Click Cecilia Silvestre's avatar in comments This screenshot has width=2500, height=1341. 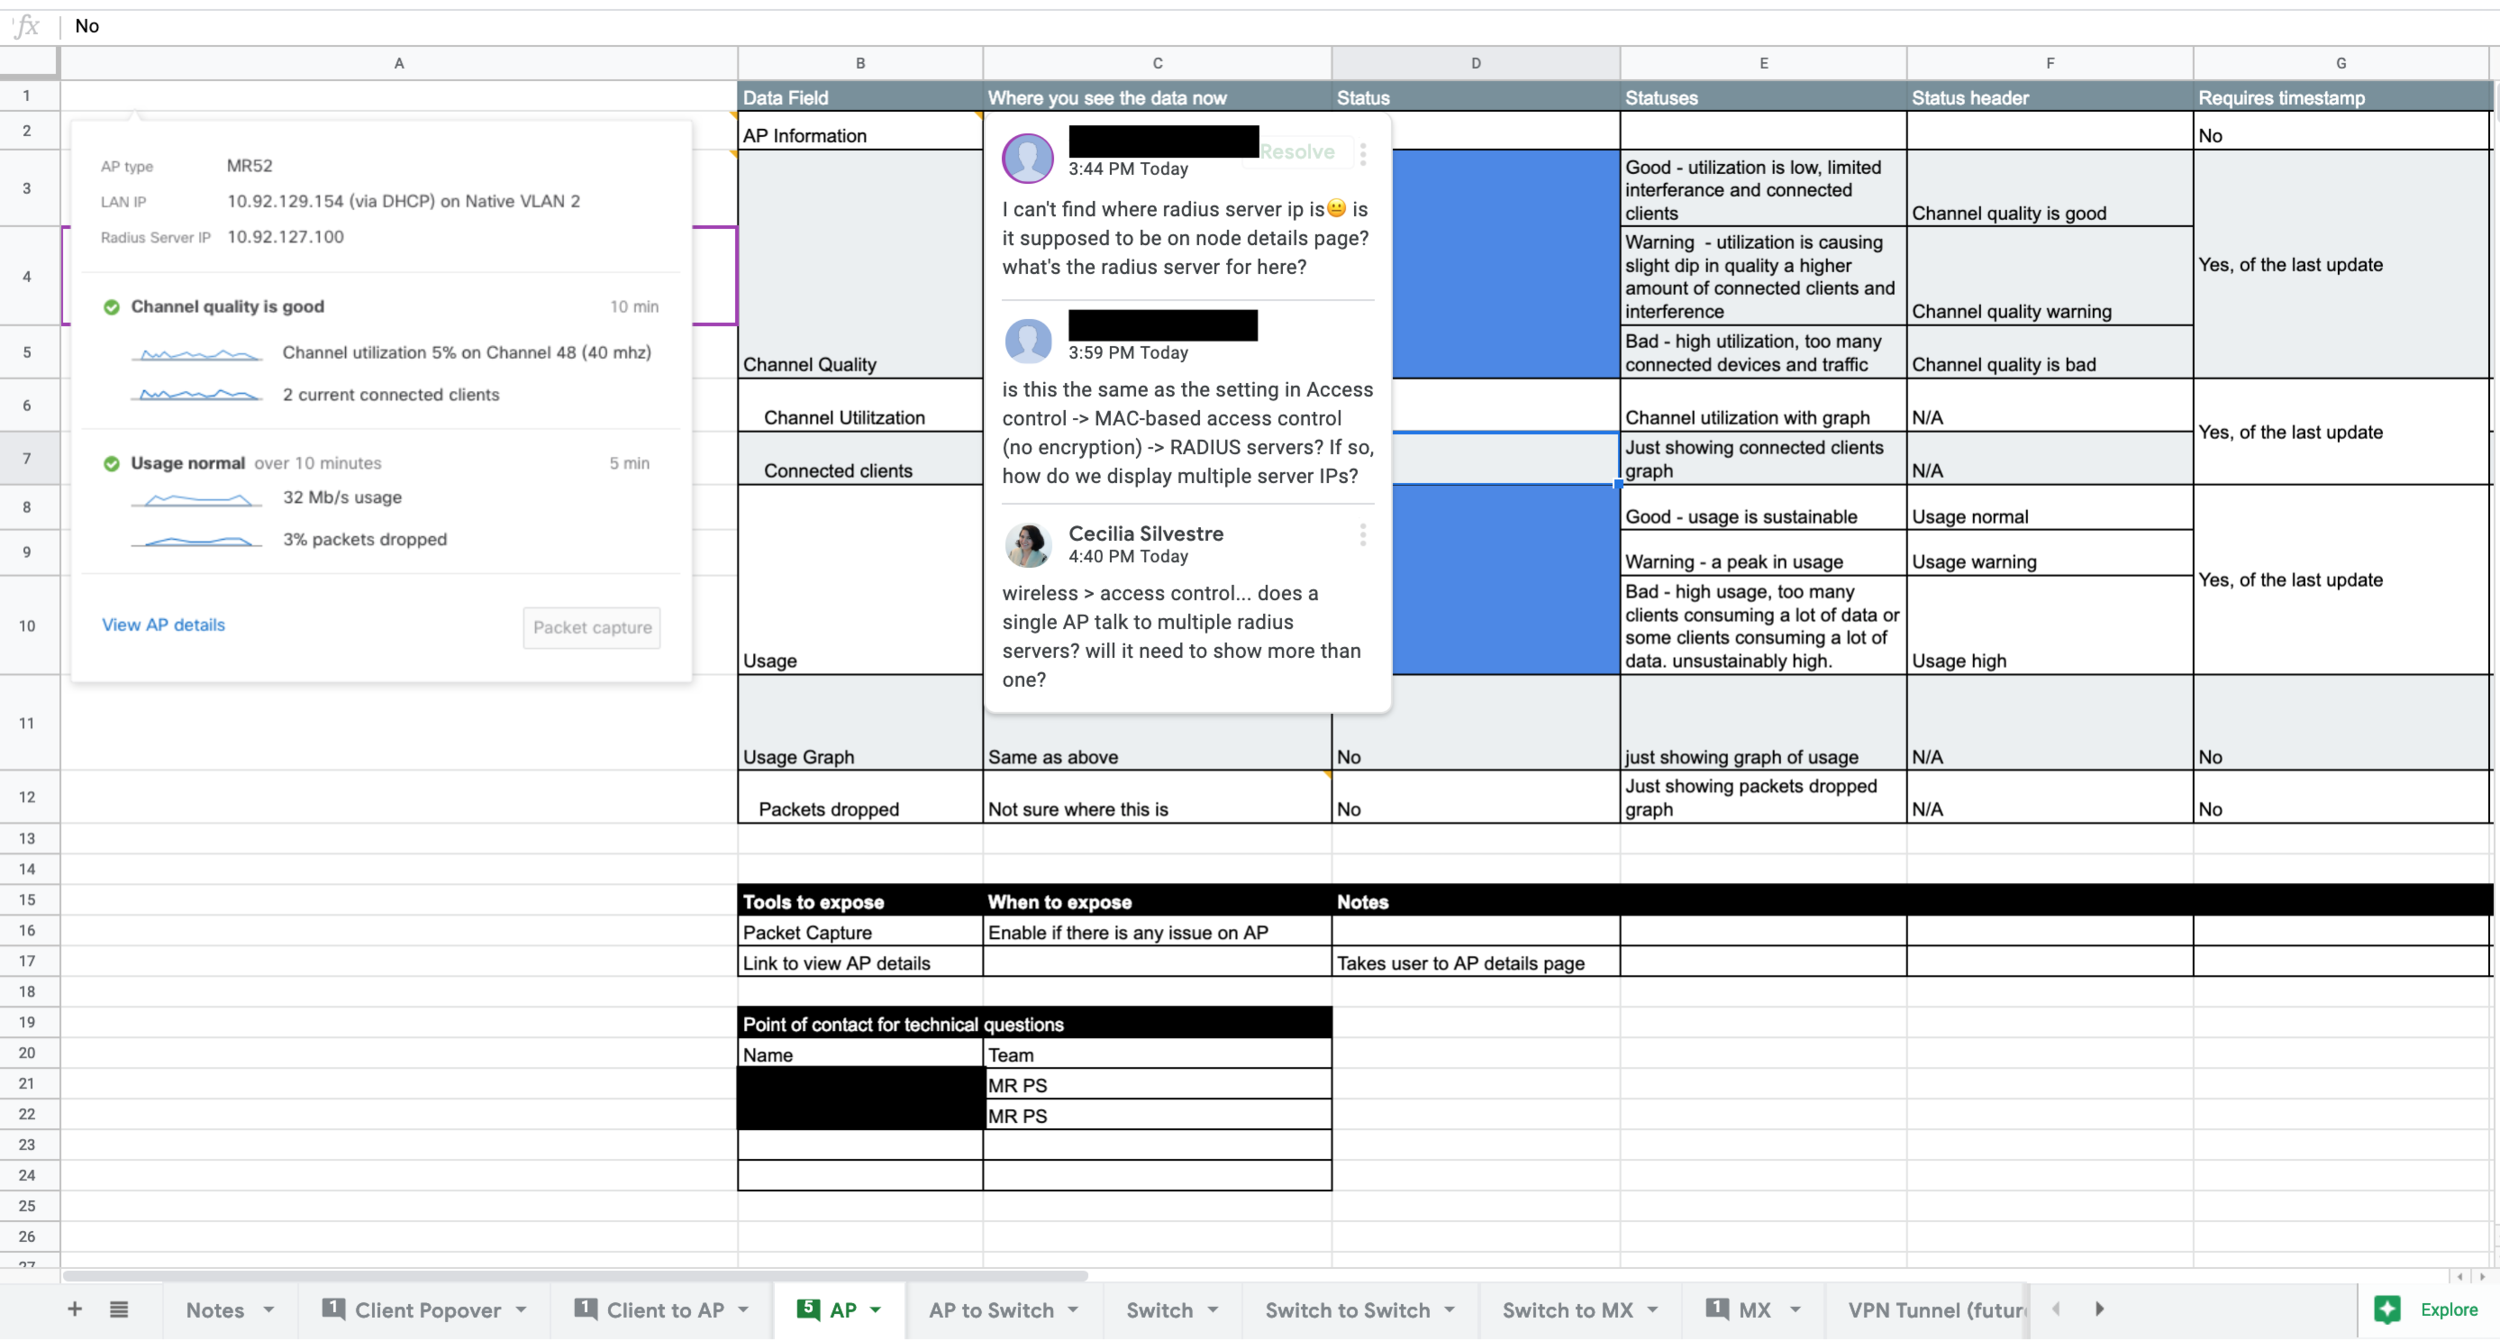1028,545
